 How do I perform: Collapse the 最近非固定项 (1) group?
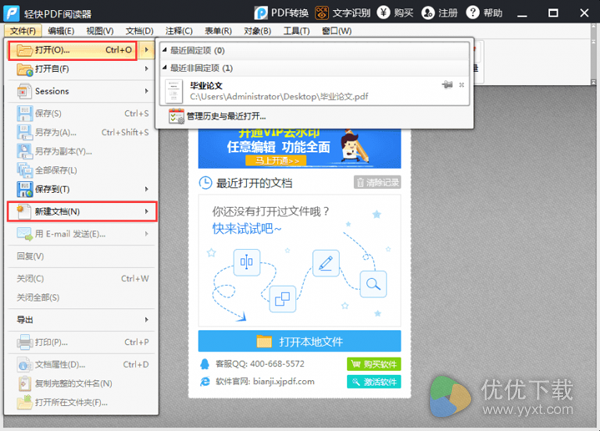click(165, 68)
